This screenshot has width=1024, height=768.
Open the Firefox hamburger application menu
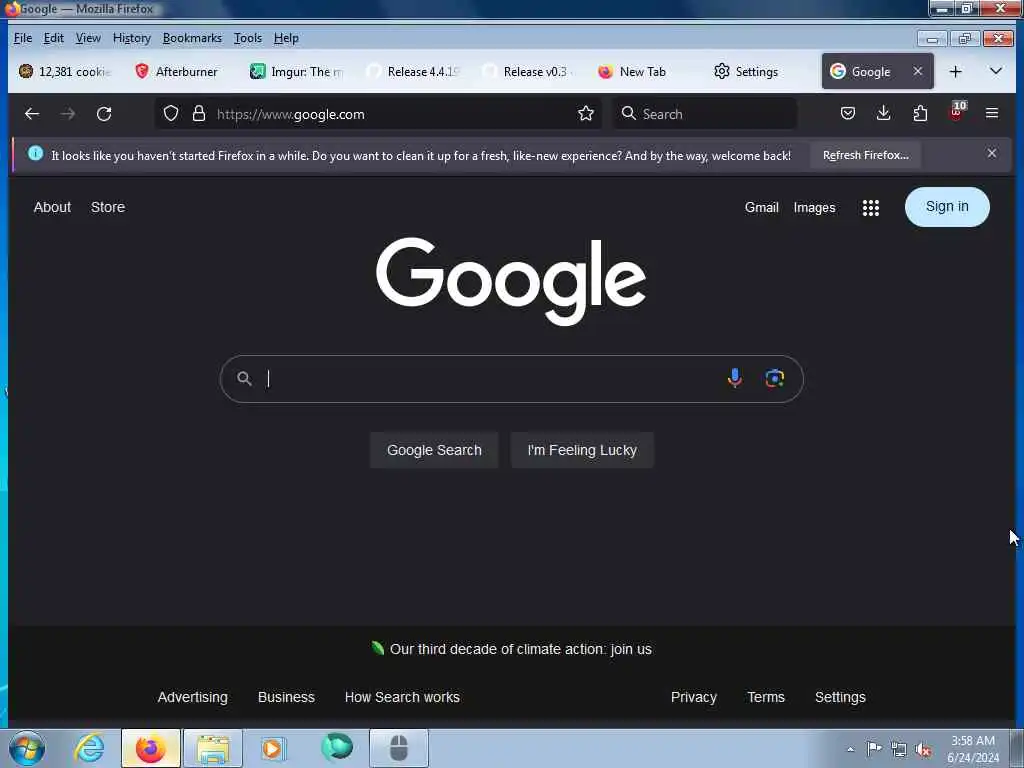992,114
